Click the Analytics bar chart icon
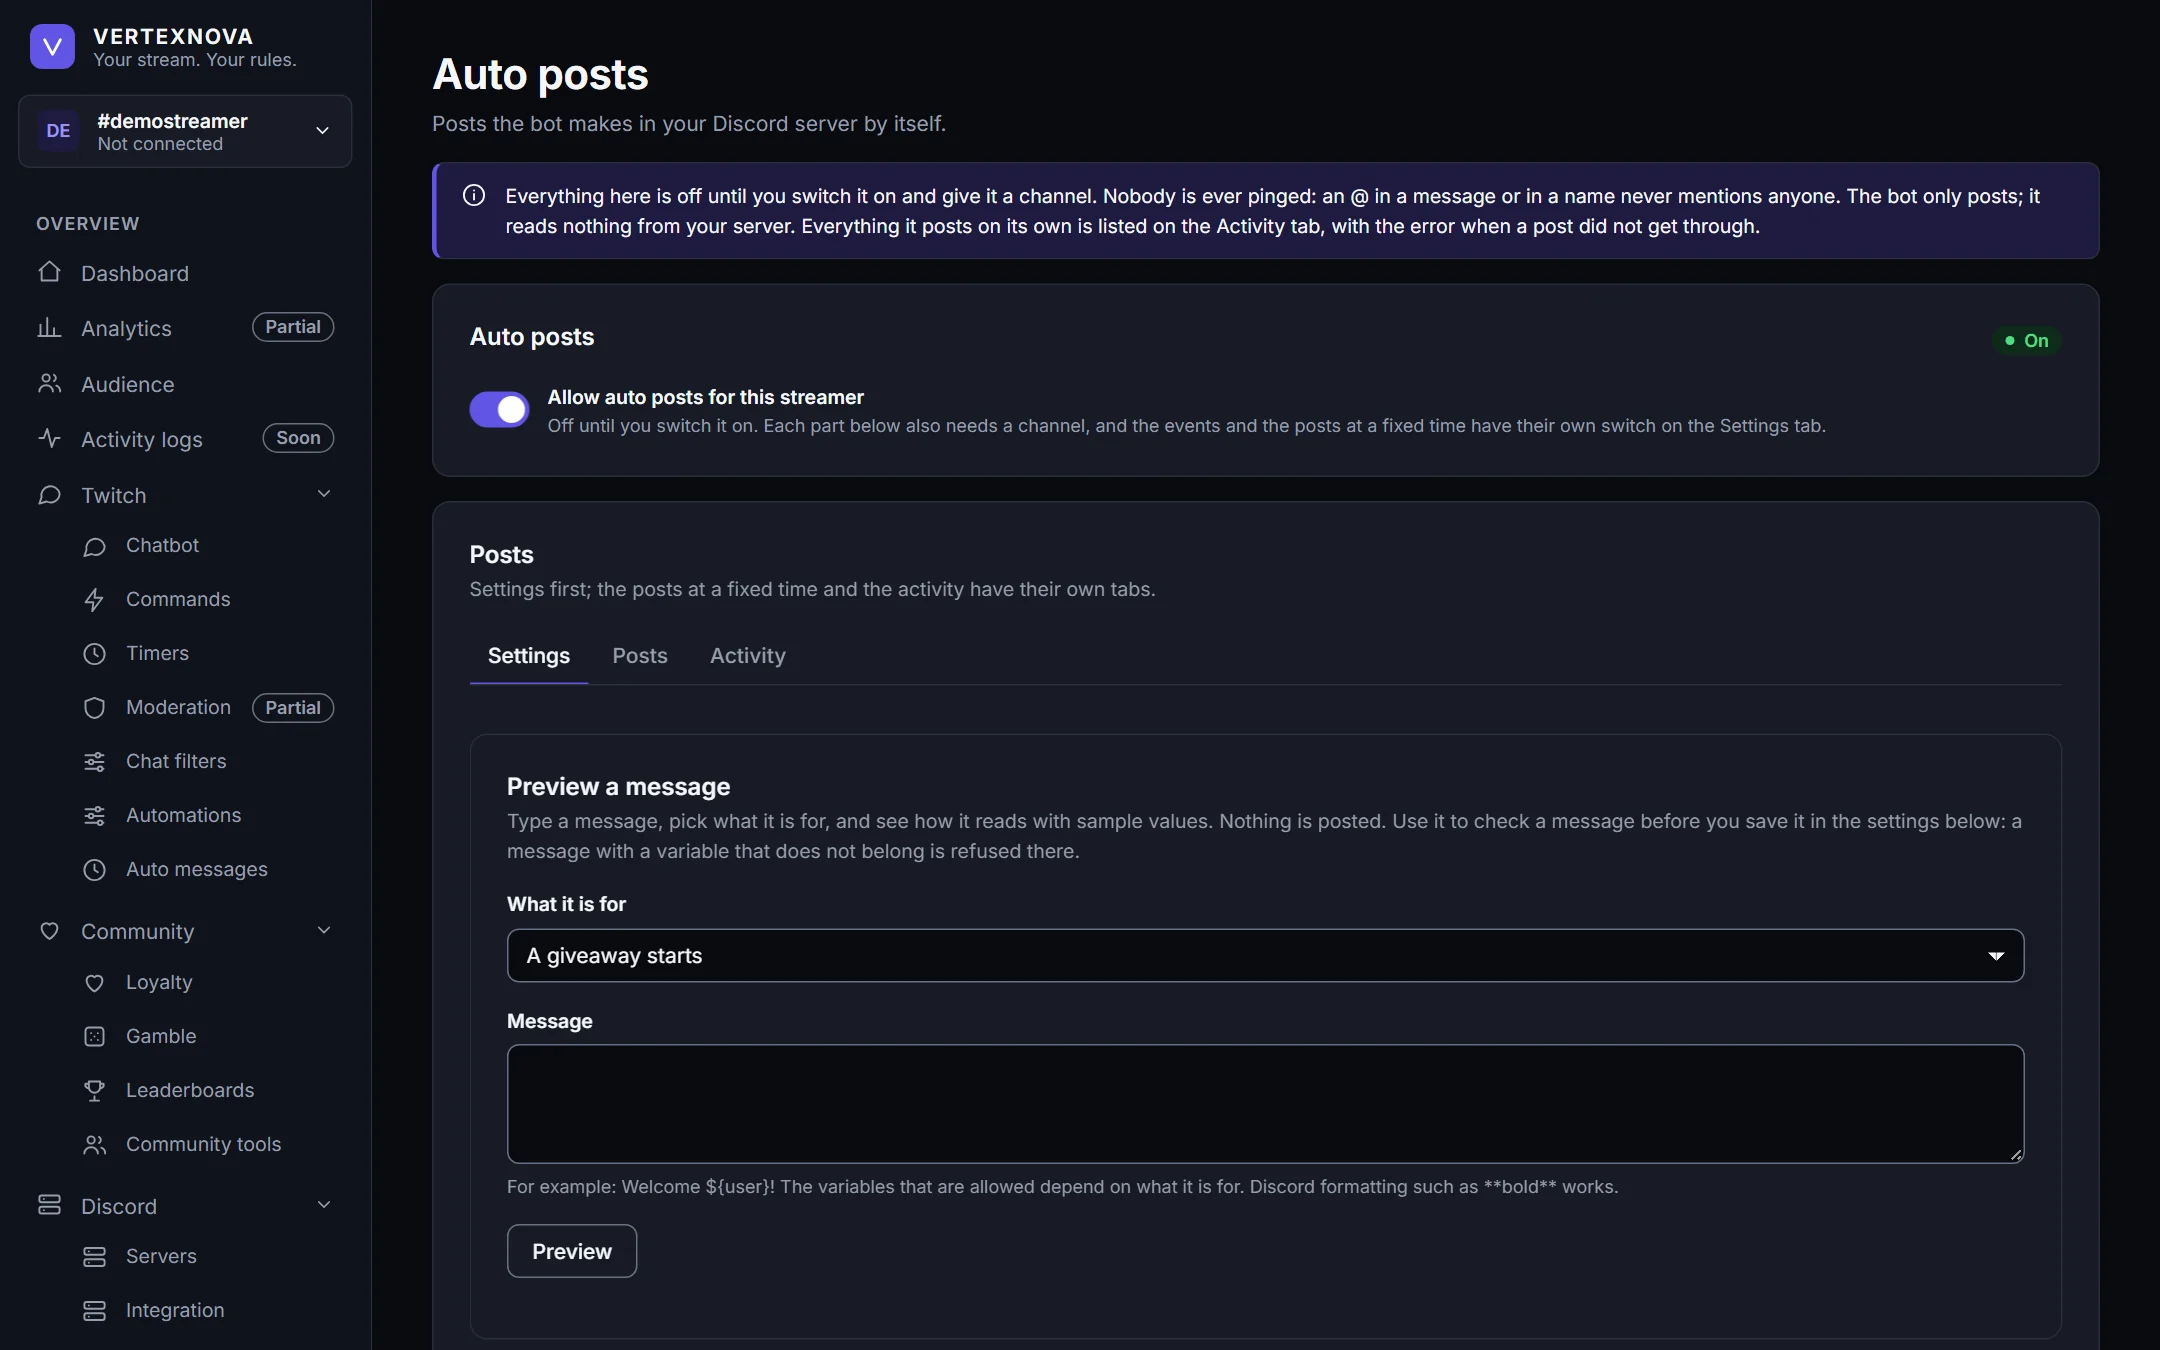 coord(49,328)
